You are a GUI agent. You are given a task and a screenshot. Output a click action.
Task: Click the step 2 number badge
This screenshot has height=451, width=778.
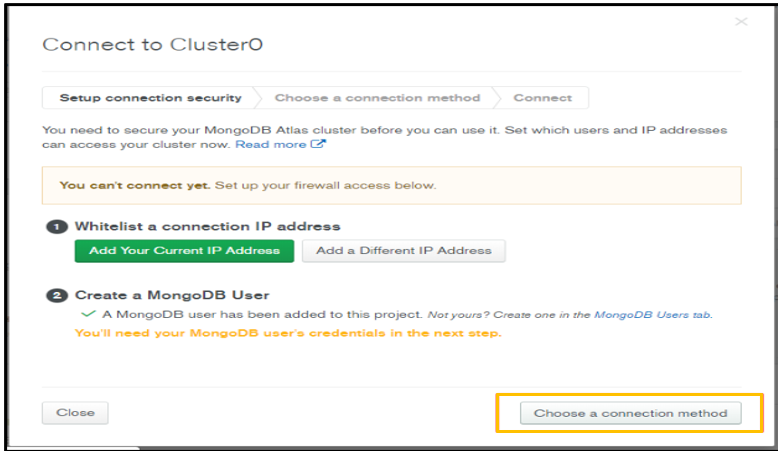(57, 296)
